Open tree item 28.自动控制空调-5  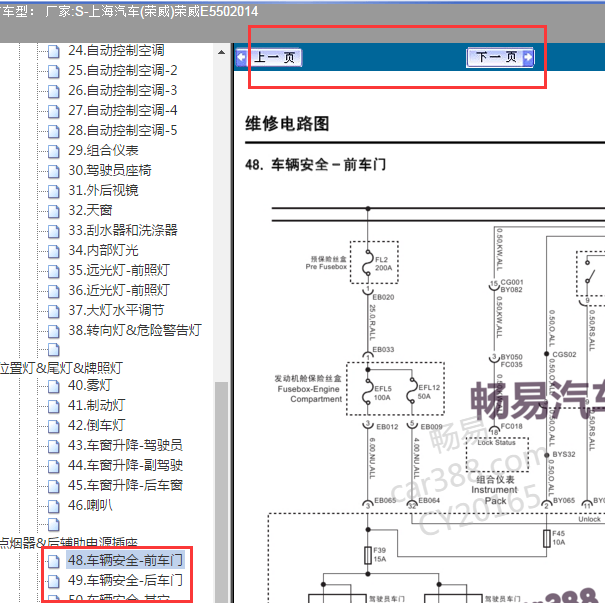(123, 131)
